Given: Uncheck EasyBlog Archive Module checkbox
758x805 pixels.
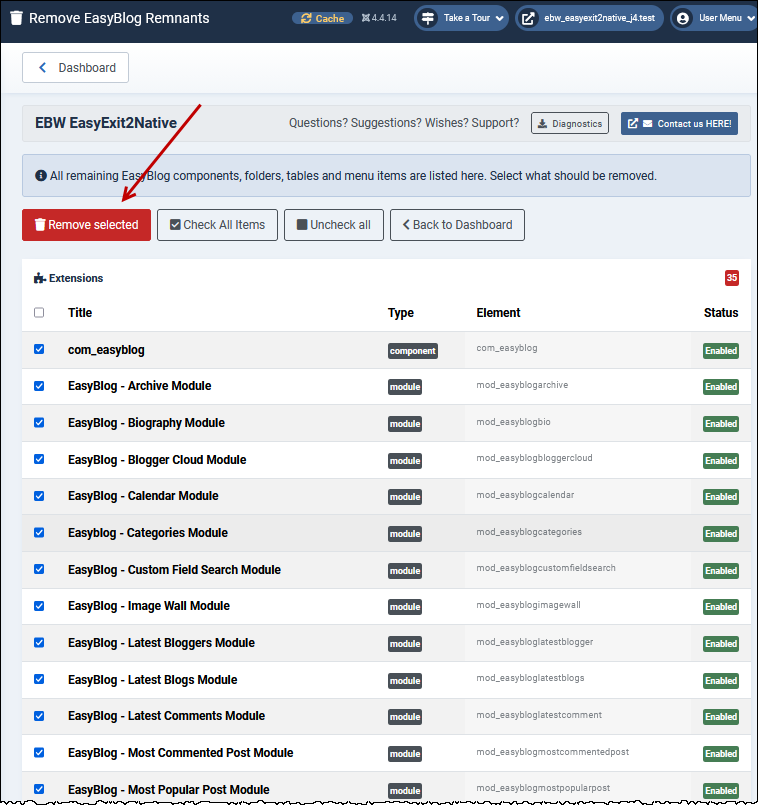Looking at the screenshot, I should pyautogui.click(x=39, y=386).
